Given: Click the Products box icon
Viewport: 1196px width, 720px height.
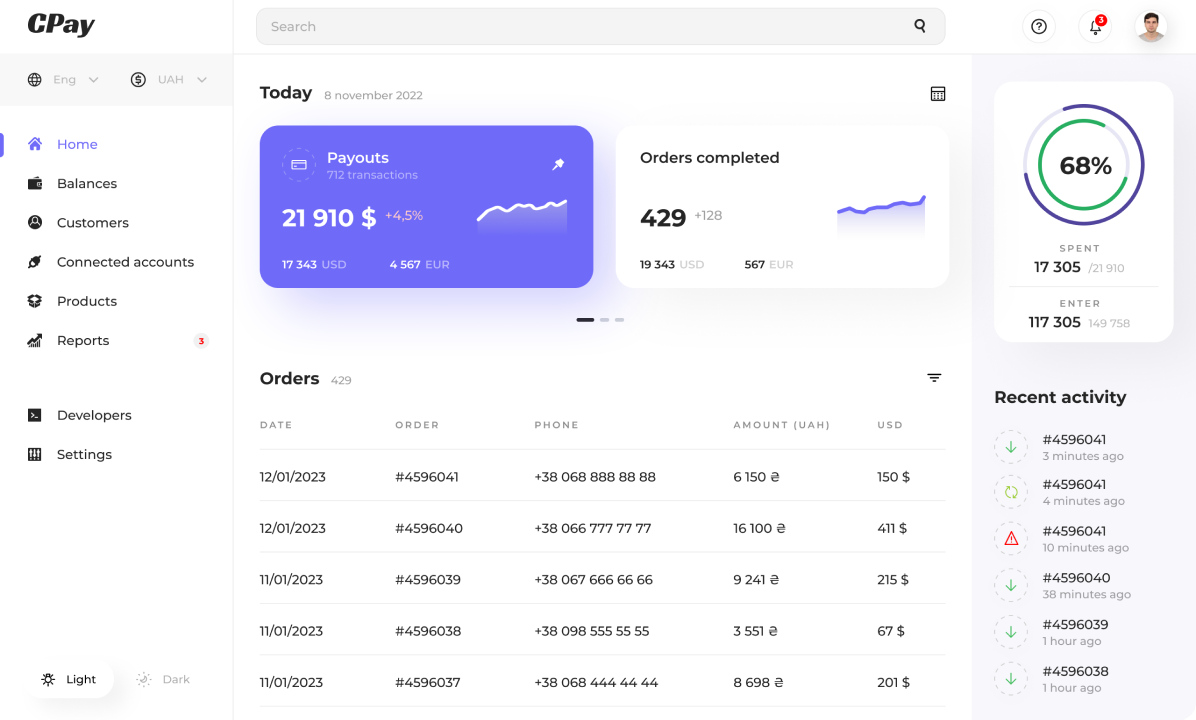Looking at the screenshot, I should (x=34, y=301).
